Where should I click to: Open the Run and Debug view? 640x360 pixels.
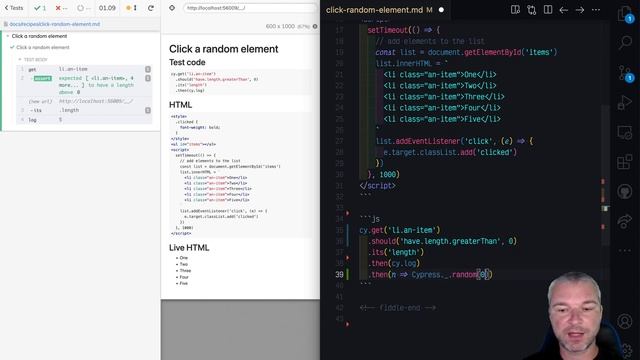pos(625,102)
